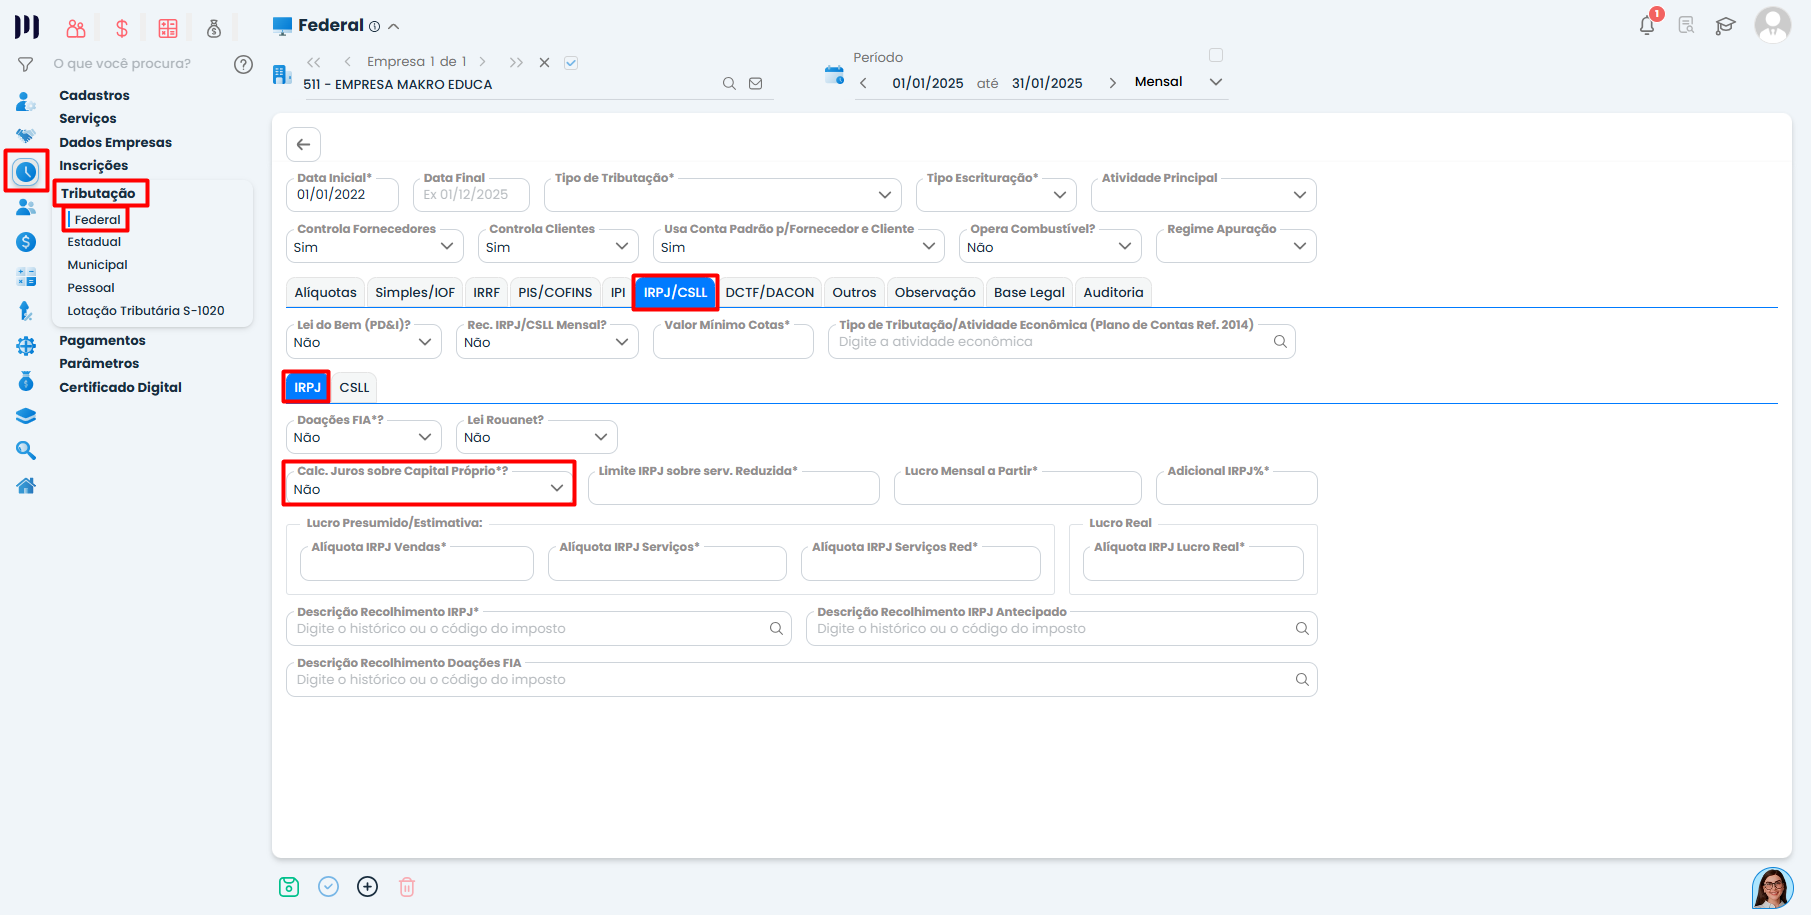Expand the Calc. Juros sobre Capital Próprio dropdown
Image resolution: width=1811 pixels, height=915 pixels.
click(429, 489)
